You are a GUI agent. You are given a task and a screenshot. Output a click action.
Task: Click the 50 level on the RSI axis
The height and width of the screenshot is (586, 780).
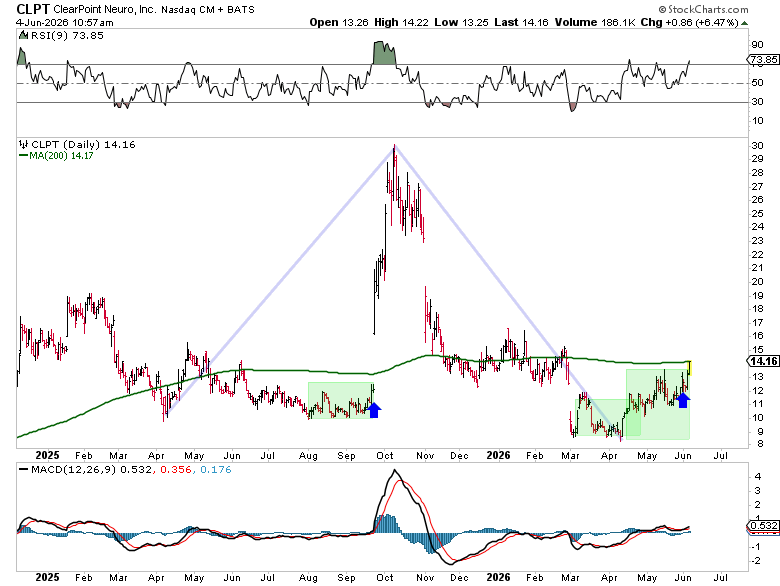757,83
